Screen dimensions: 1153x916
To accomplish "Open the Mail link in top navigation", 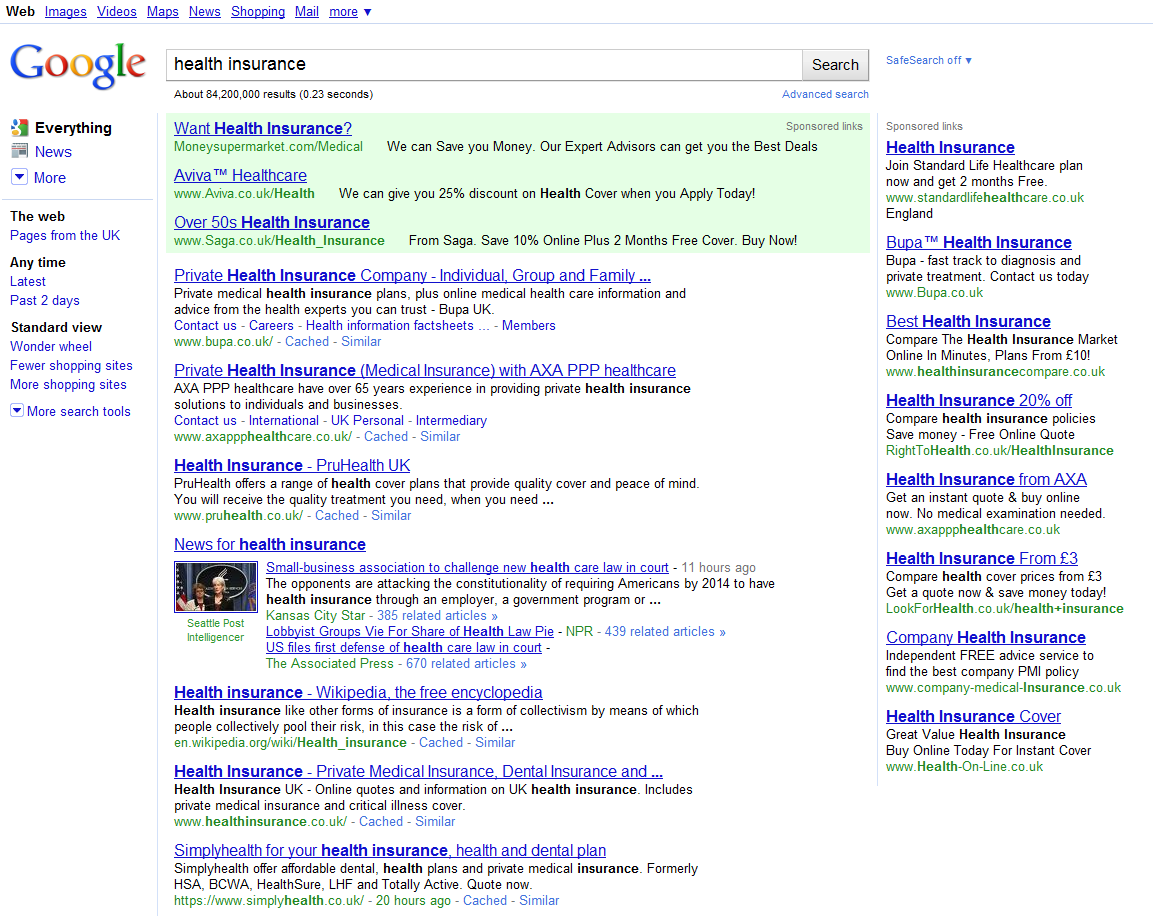I will point(307,12).
